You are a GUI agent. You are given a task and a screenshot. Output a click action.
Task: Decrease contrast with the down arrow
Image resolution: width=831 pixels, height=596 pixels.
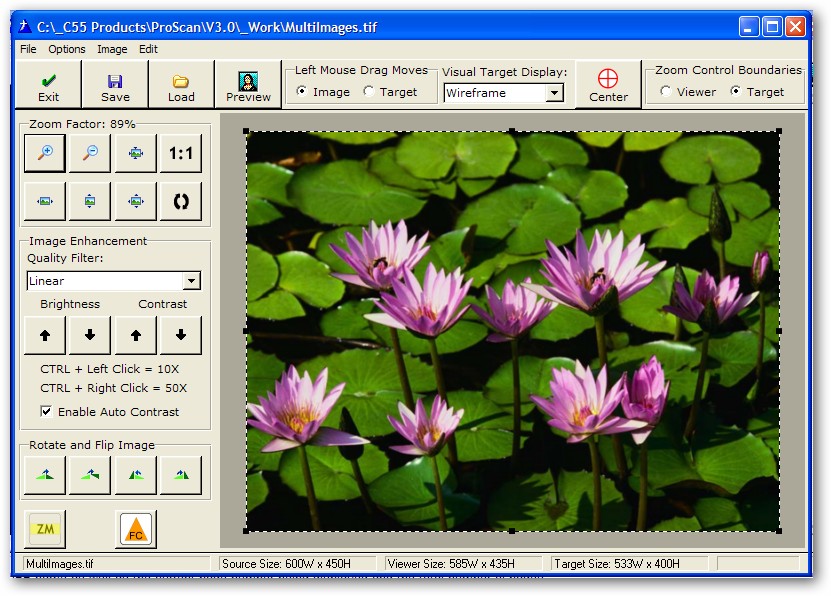(x=181, y=336)
